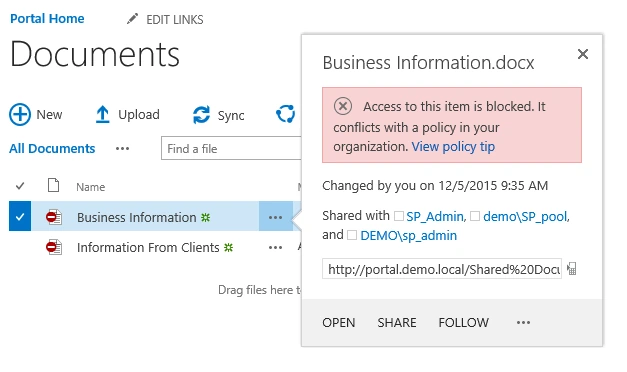Viewport: 627px width, 372px height.
Task: Close the Business Information.docx callout
Action: 583,54
